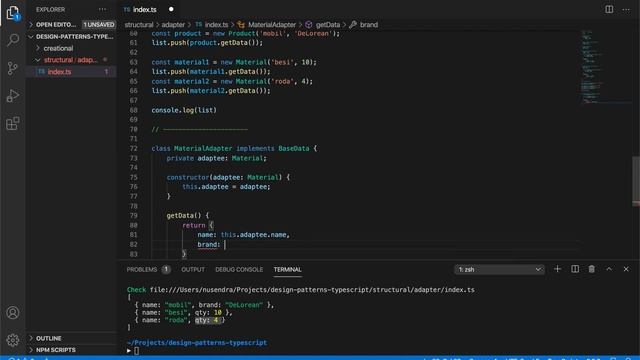The image size is (640, 360).
Task: Open the Extensions view icon
Action: click(x=13, y=123)
